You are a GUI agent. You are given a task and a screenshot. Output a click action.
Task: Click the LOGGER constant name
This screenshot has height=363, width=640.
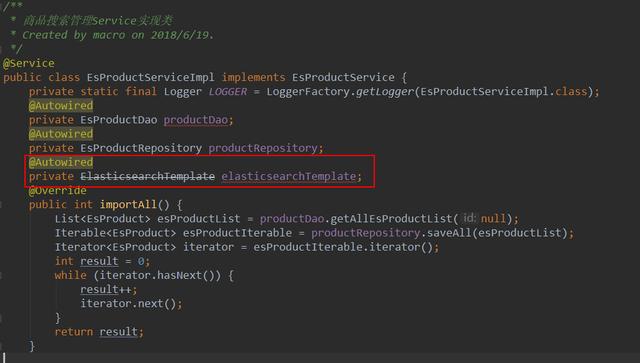(228, 91)
